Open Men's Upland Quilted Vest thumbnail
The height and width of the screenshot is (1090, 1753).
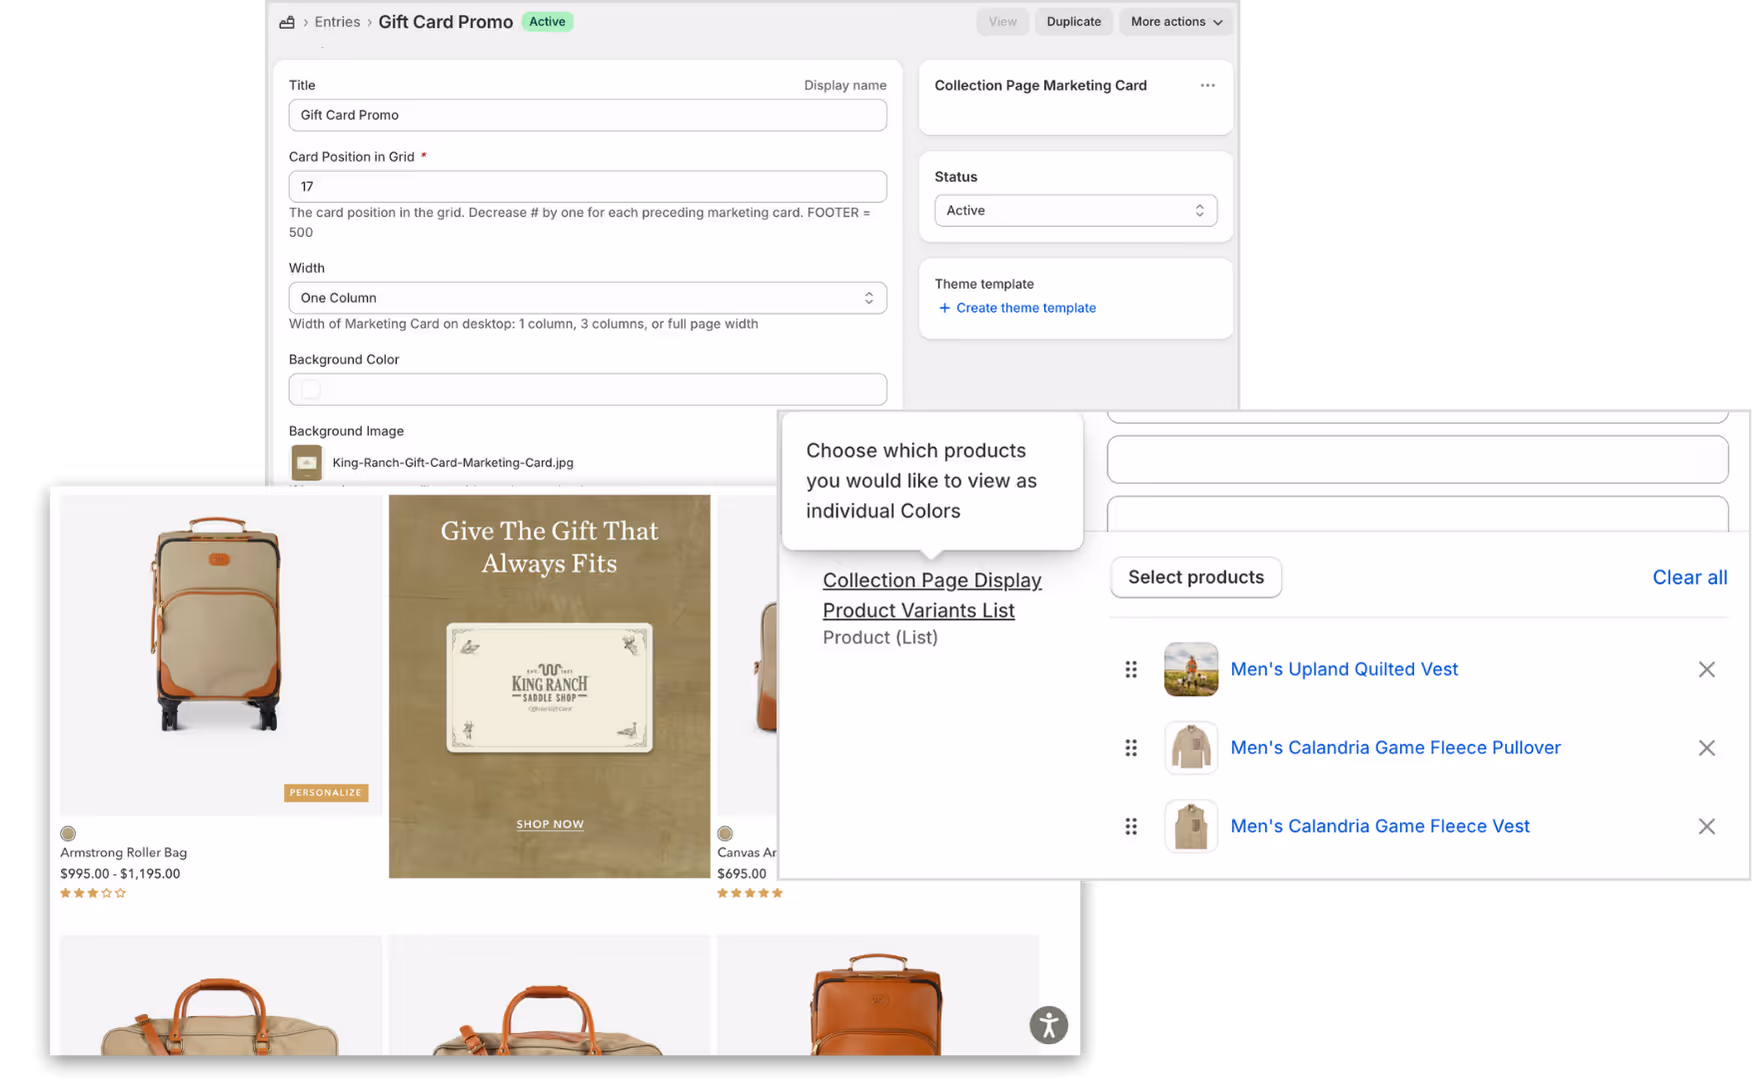[1191, 669]
